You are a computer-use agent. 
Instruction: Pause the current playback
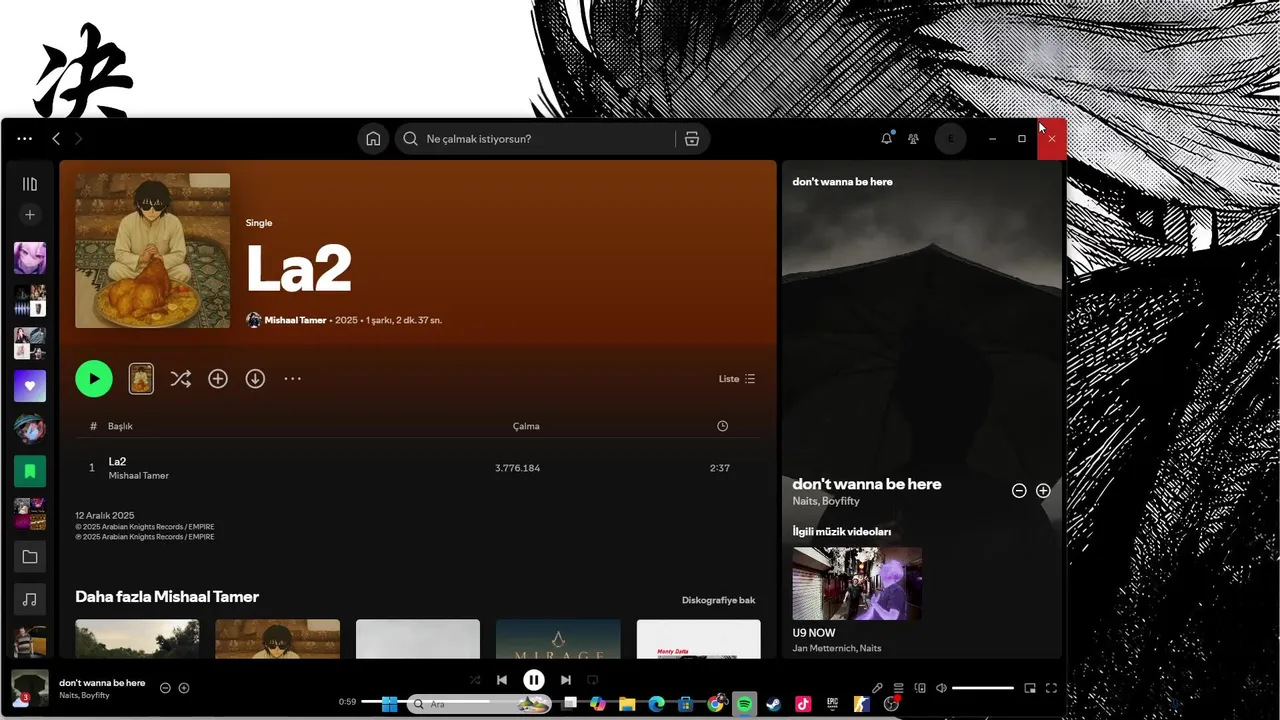pyautogui.click(x=534, y=680)
